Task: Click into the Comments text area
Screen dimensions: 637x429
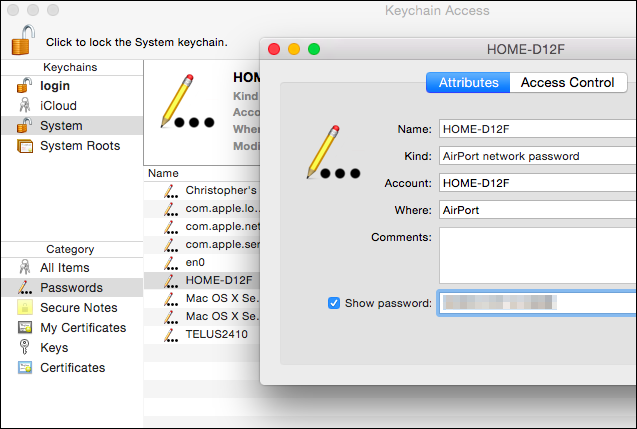Action: [538, 255]
